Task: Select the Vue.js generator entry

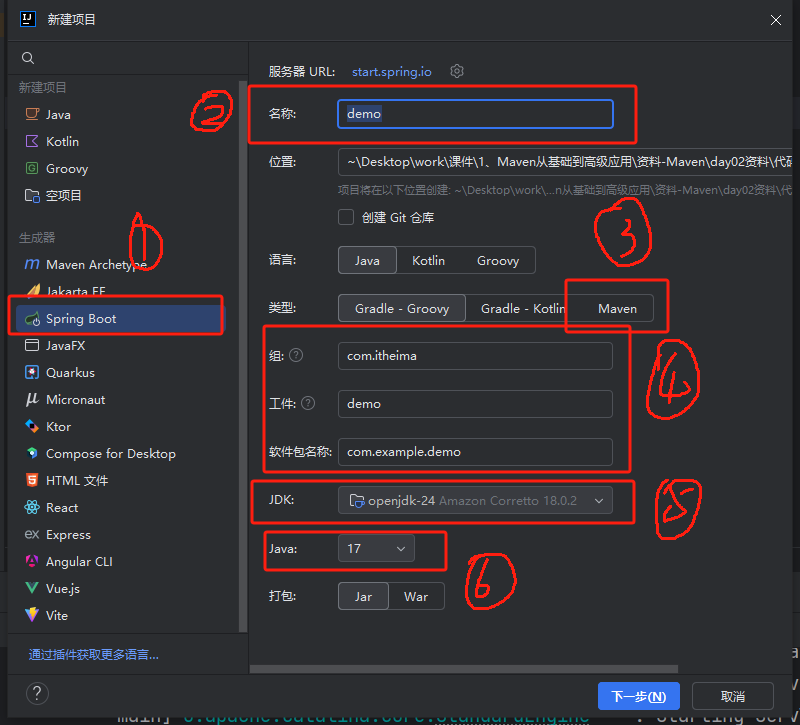Action: [x=120, y=589]
